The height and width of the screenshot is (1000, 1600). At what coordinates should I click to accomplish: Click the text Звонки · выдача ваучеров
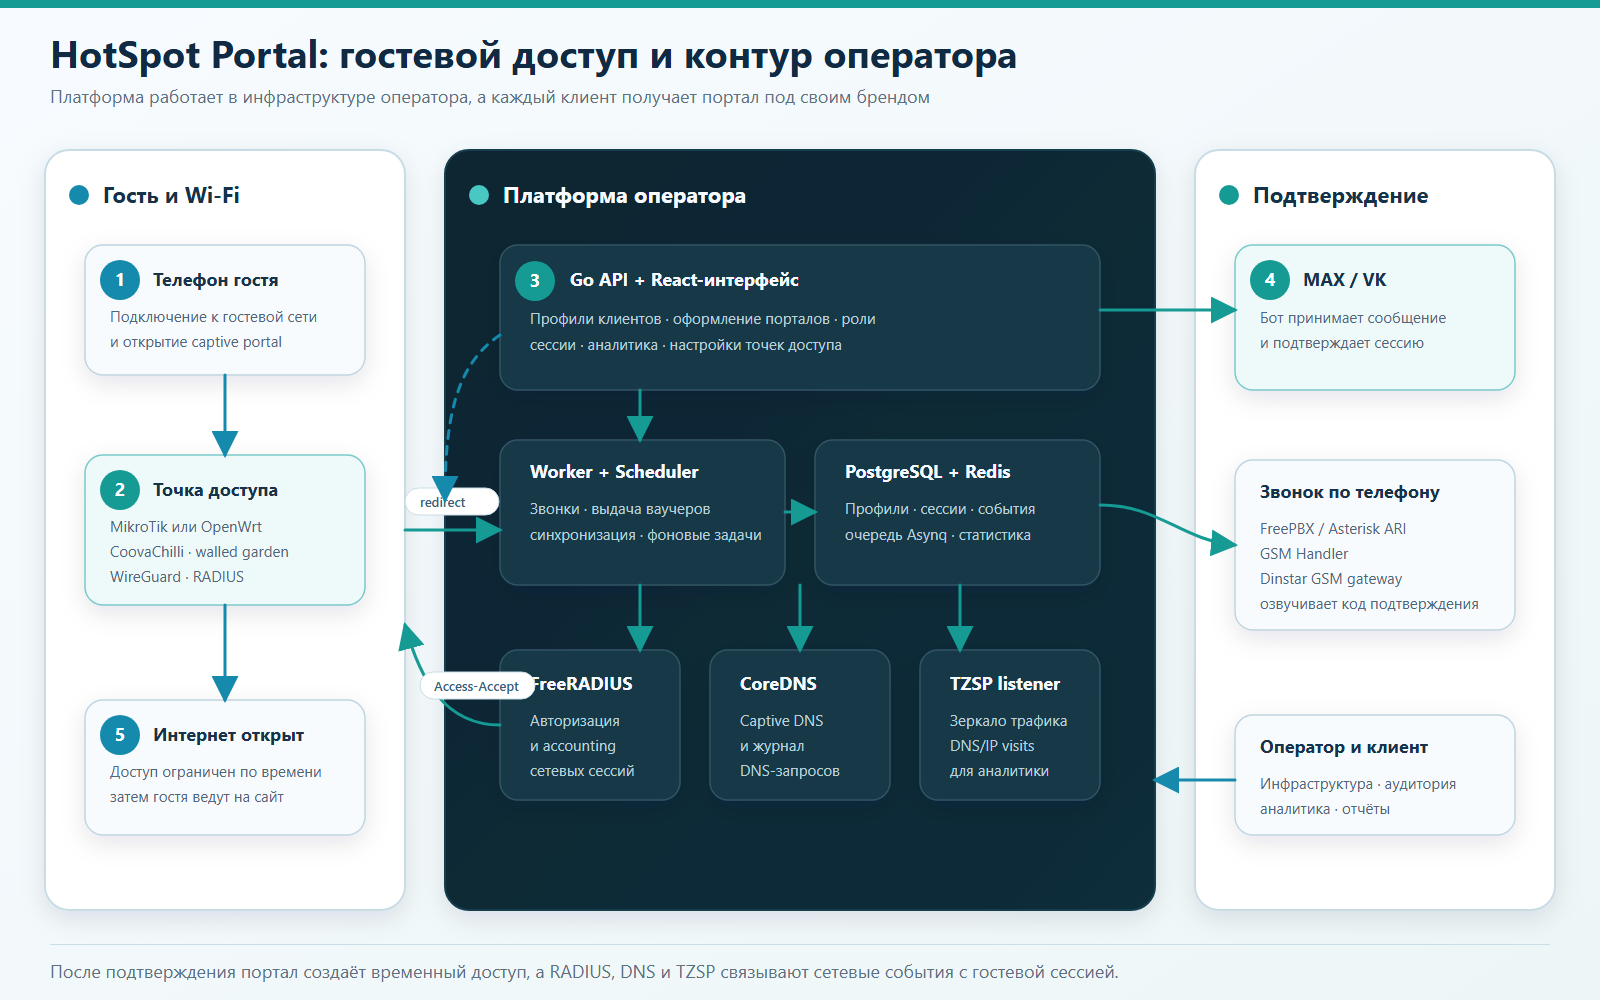[x=620, y=509]
